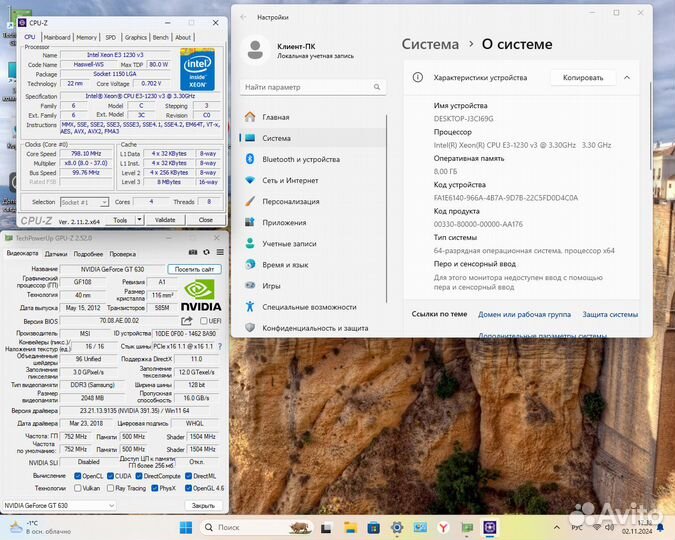Toggle the OpenGL 4.6 checkbox

[188, 488]
